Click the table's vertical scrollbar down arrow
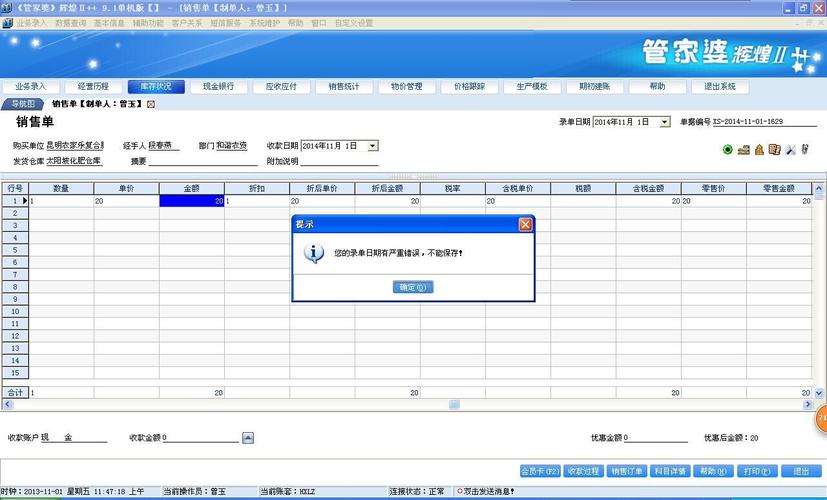 coord(819,393)
